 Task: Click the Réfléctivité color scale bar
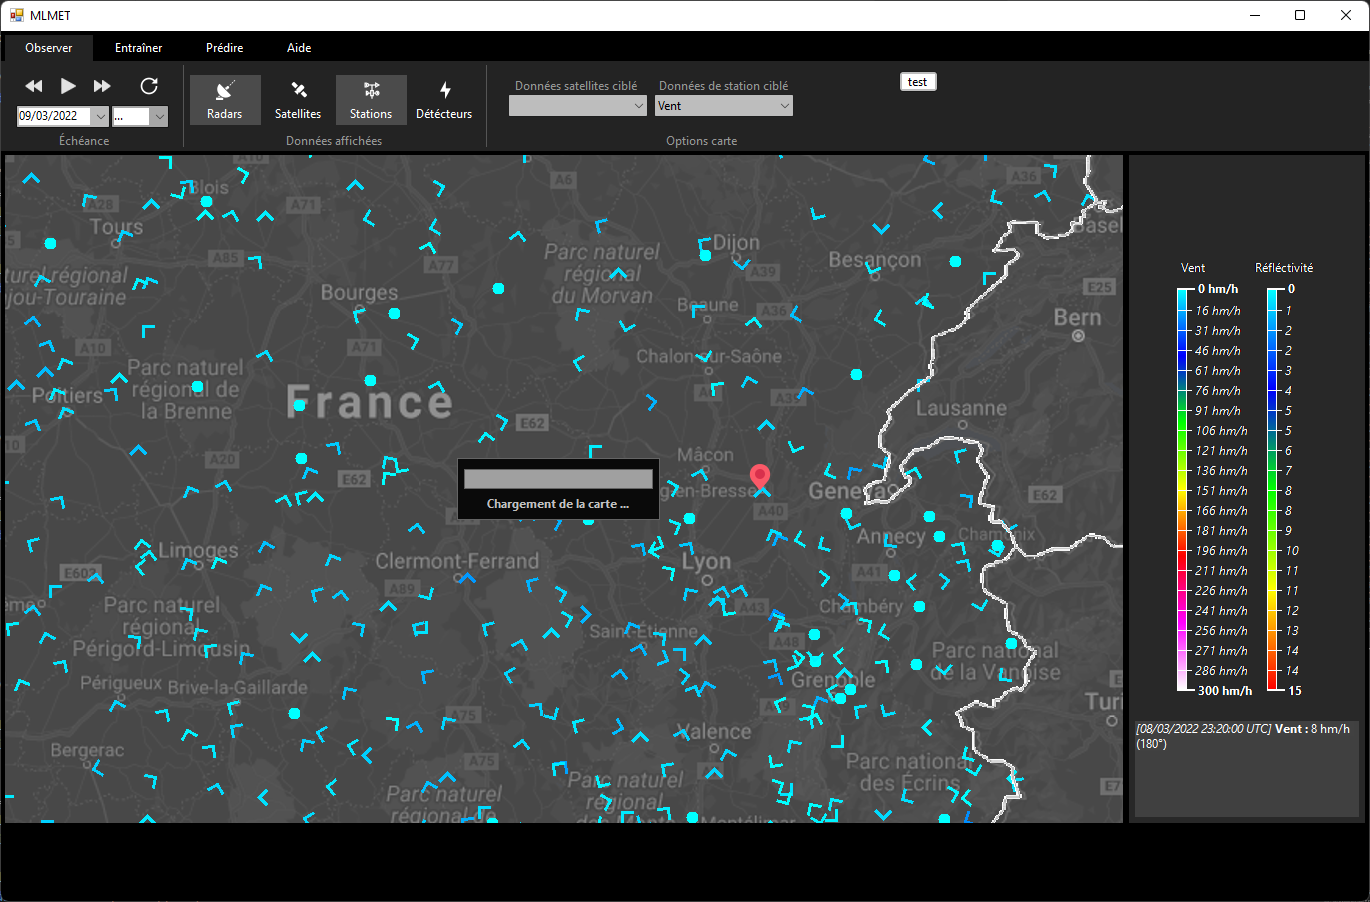(1274, 489)
